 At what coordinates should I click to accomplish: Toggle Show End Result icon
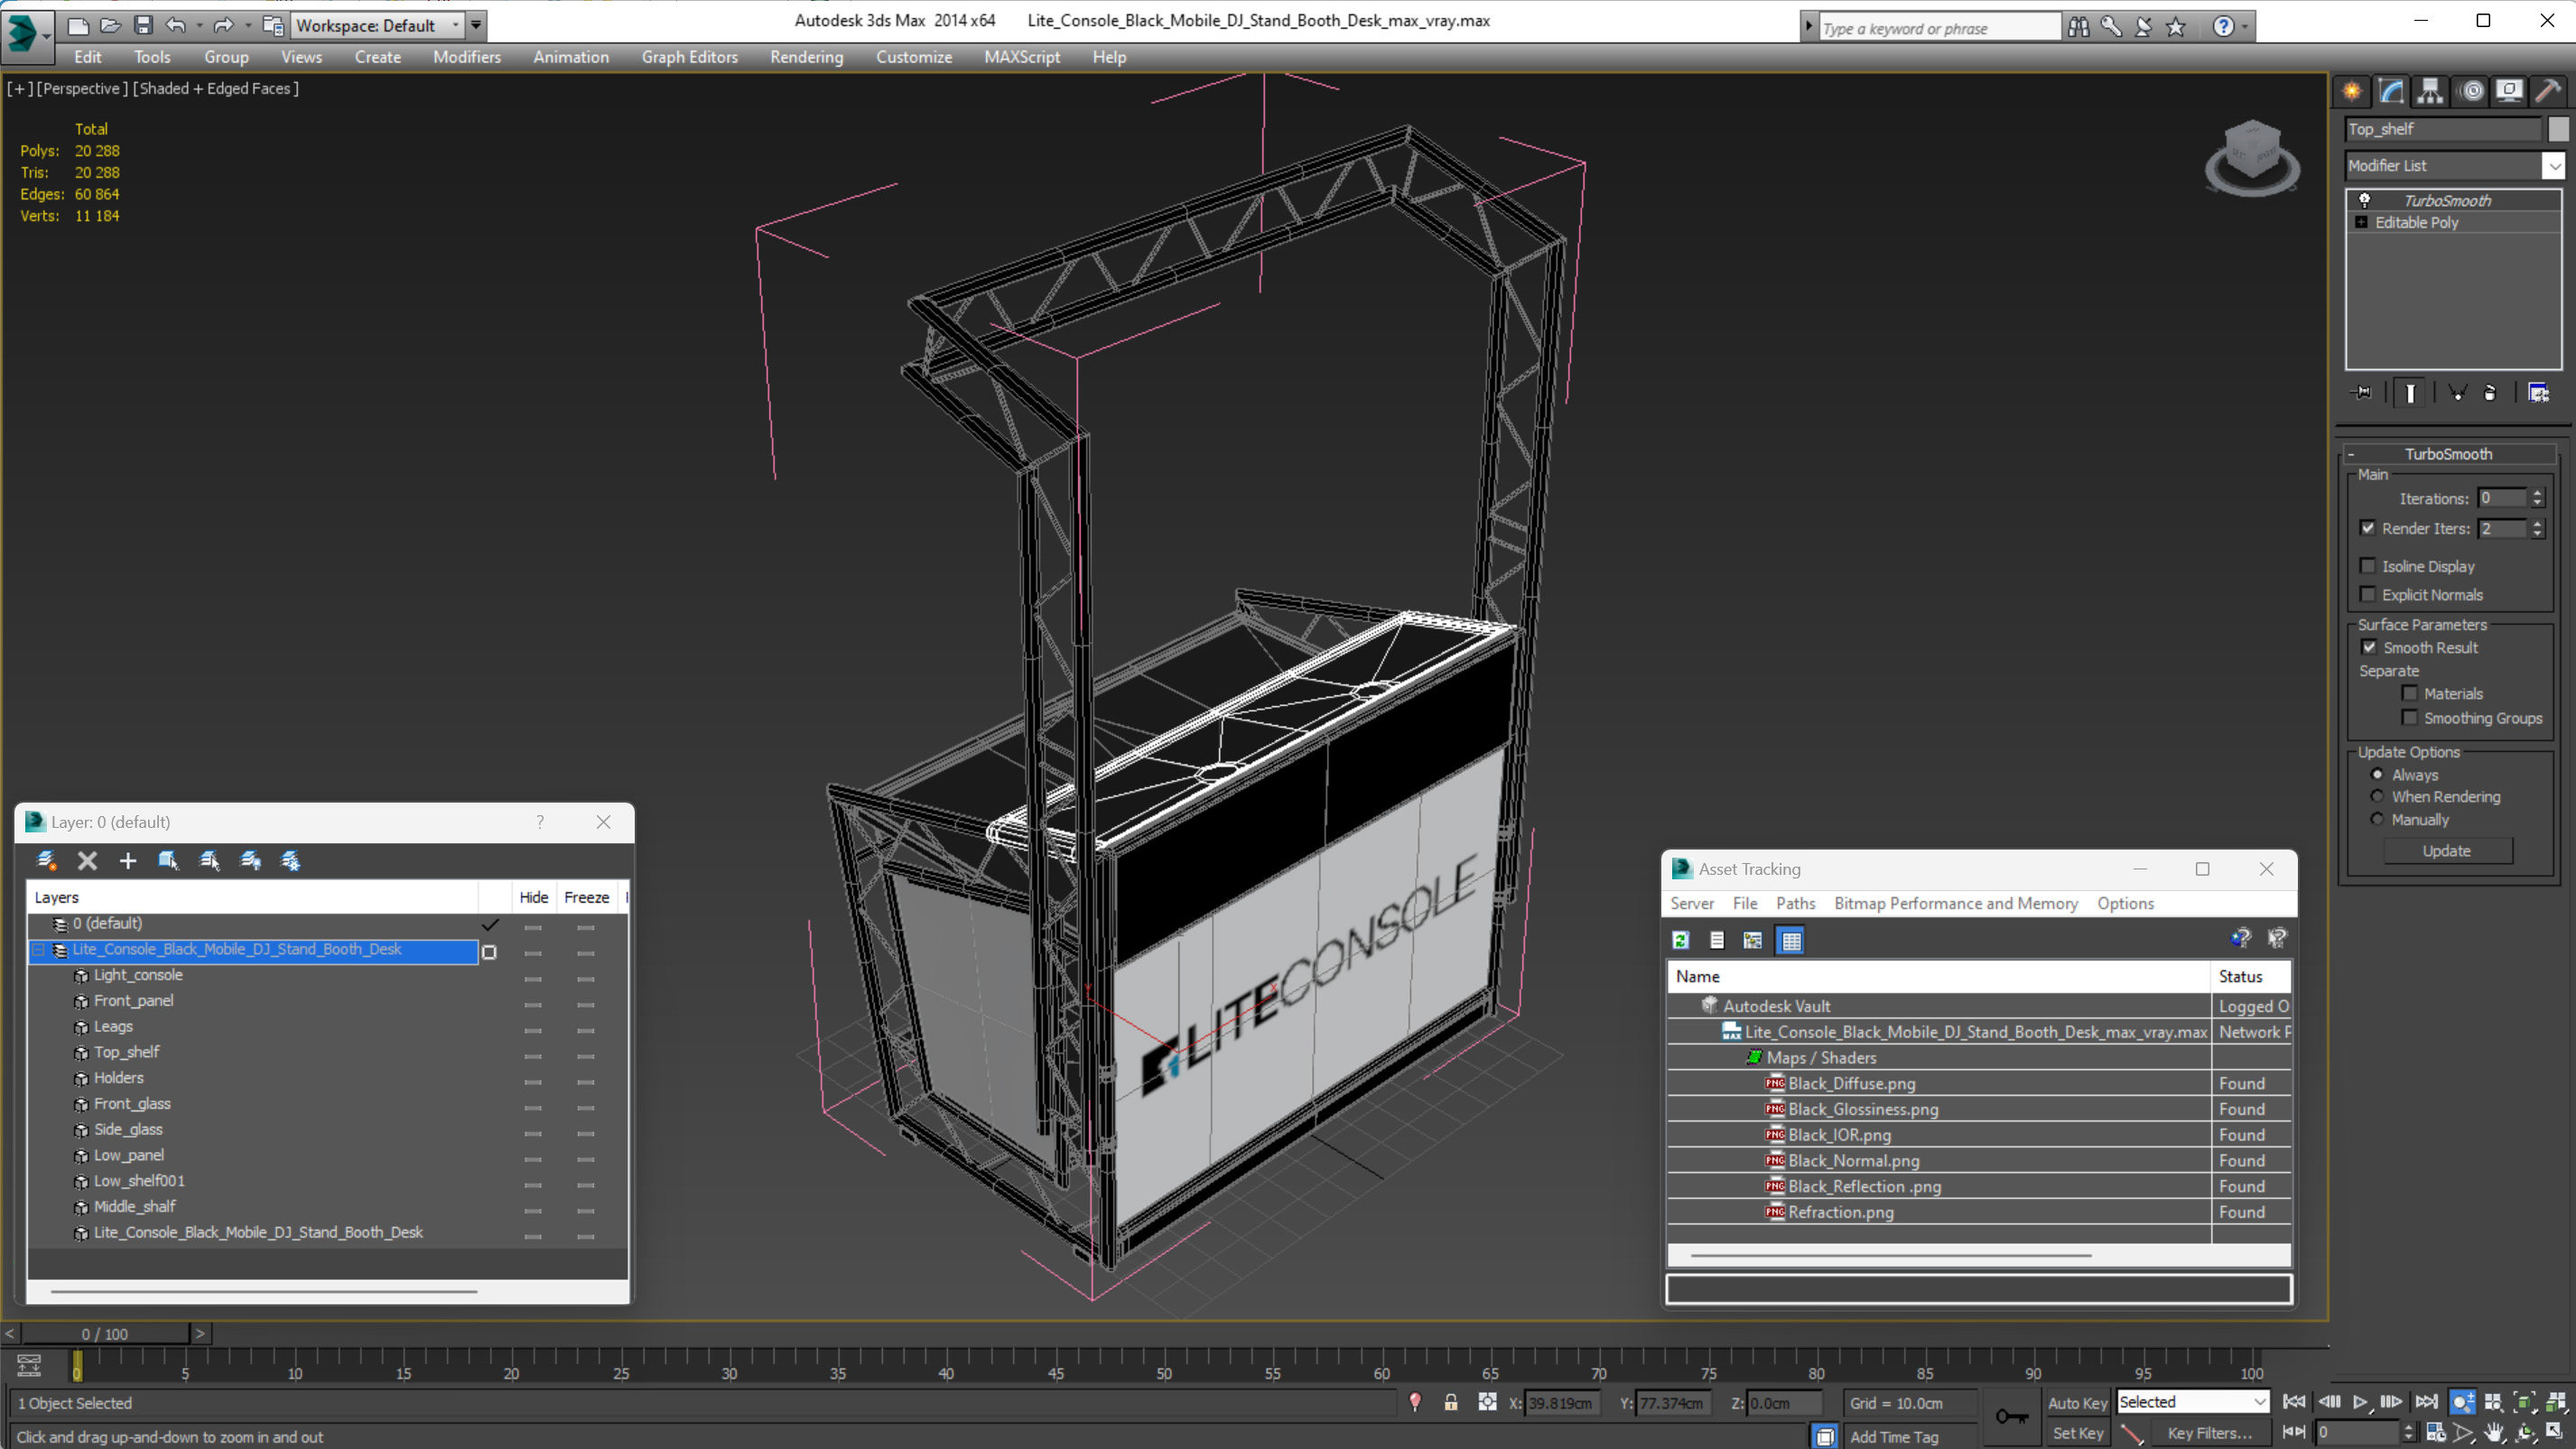[x=2410, y=393]
